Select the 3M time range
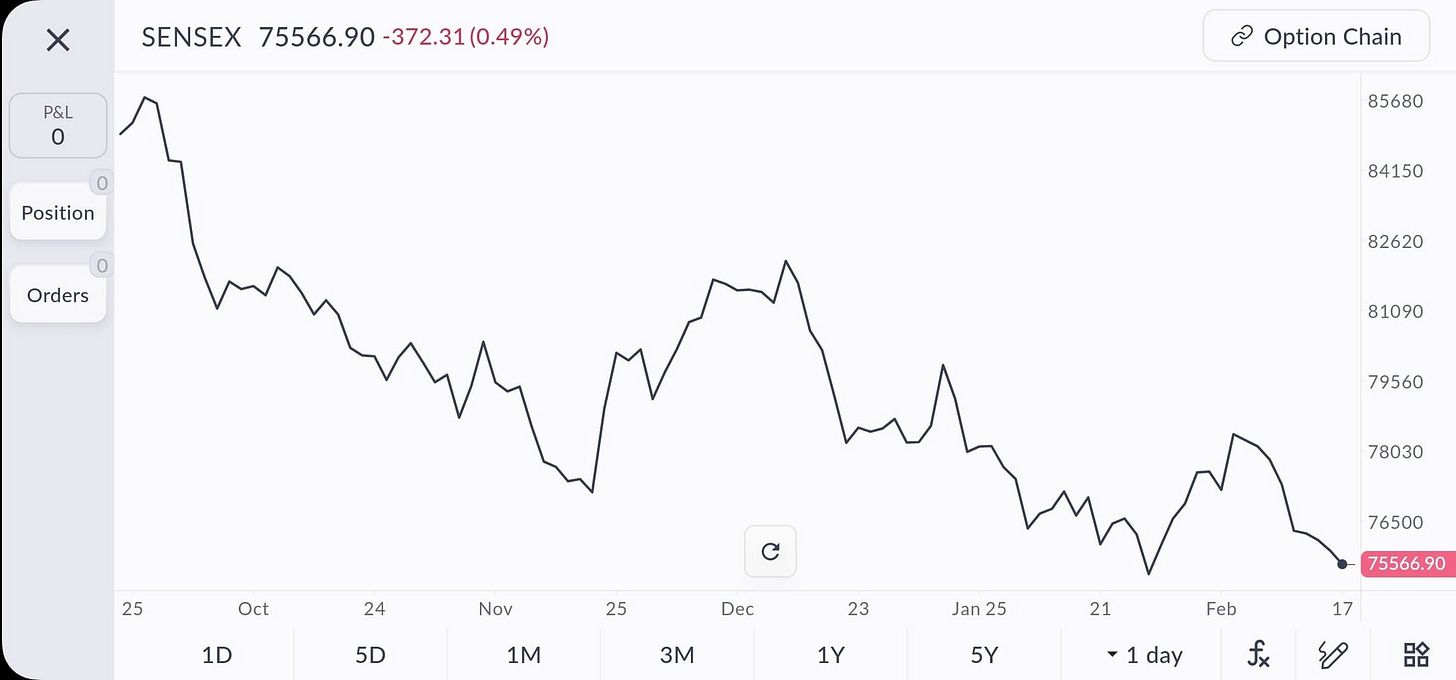The height and width of the screenshot is (680, 1456). click(x=677, y=655)
